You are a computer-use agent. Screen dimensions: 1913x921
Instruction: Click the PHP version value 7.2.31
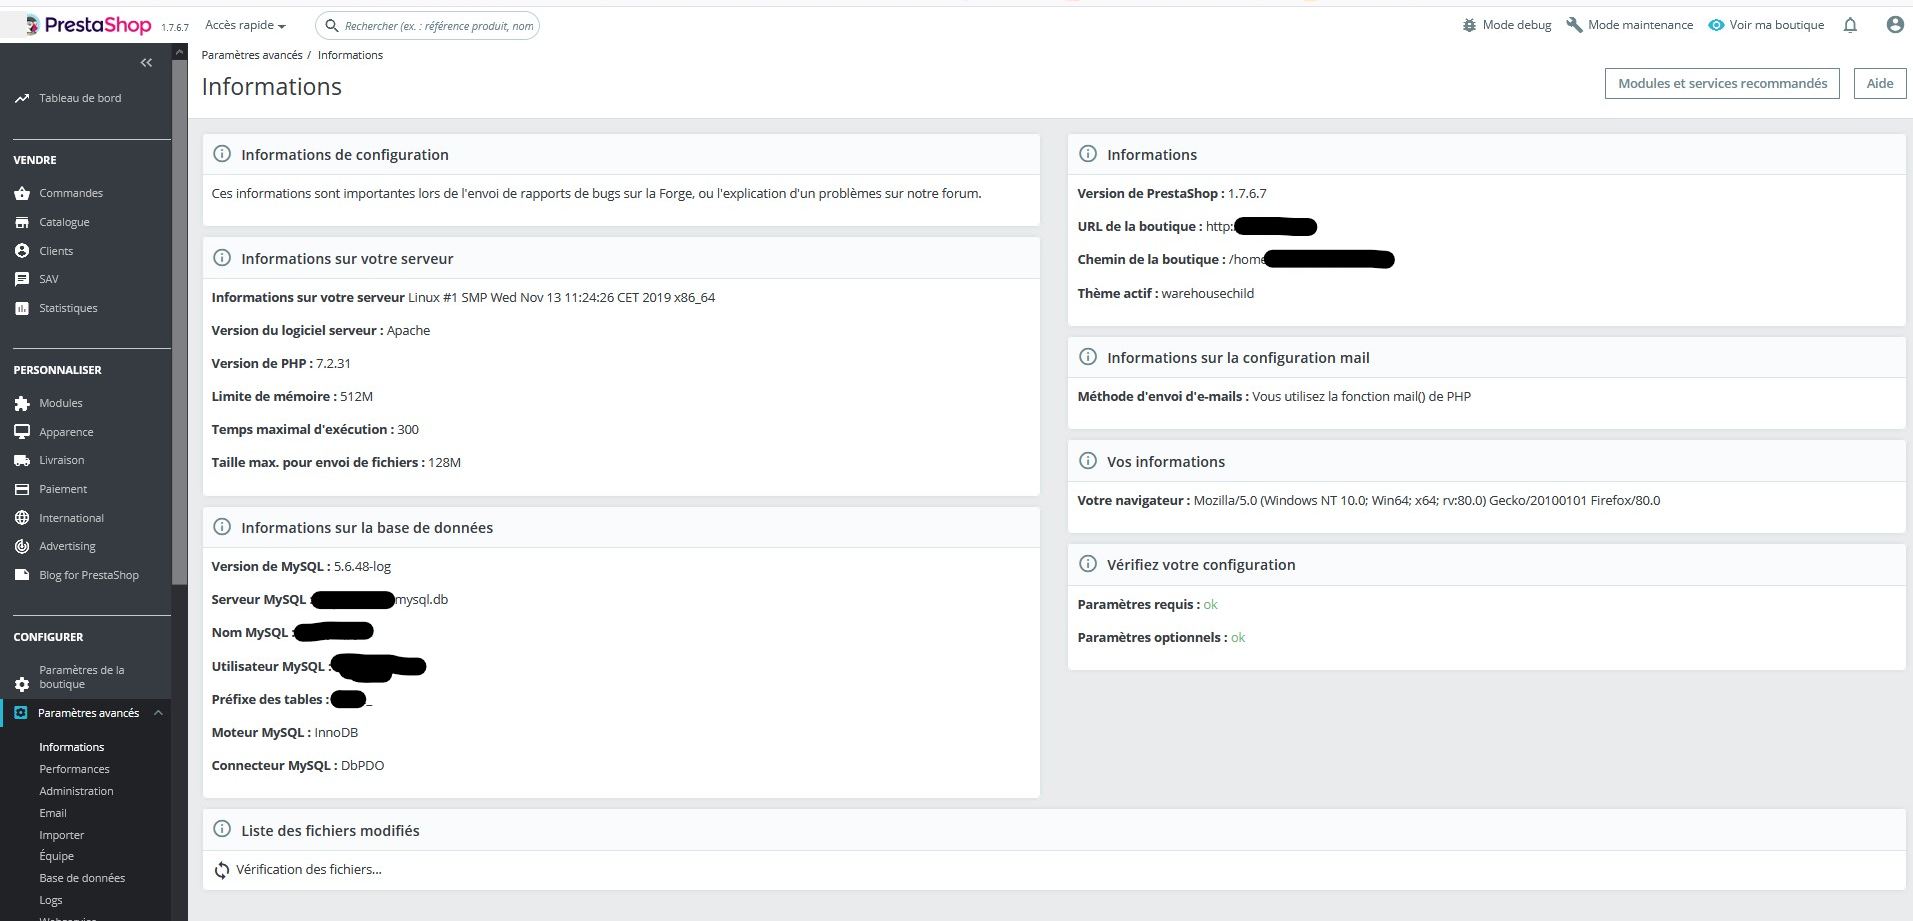pos(333,363)
